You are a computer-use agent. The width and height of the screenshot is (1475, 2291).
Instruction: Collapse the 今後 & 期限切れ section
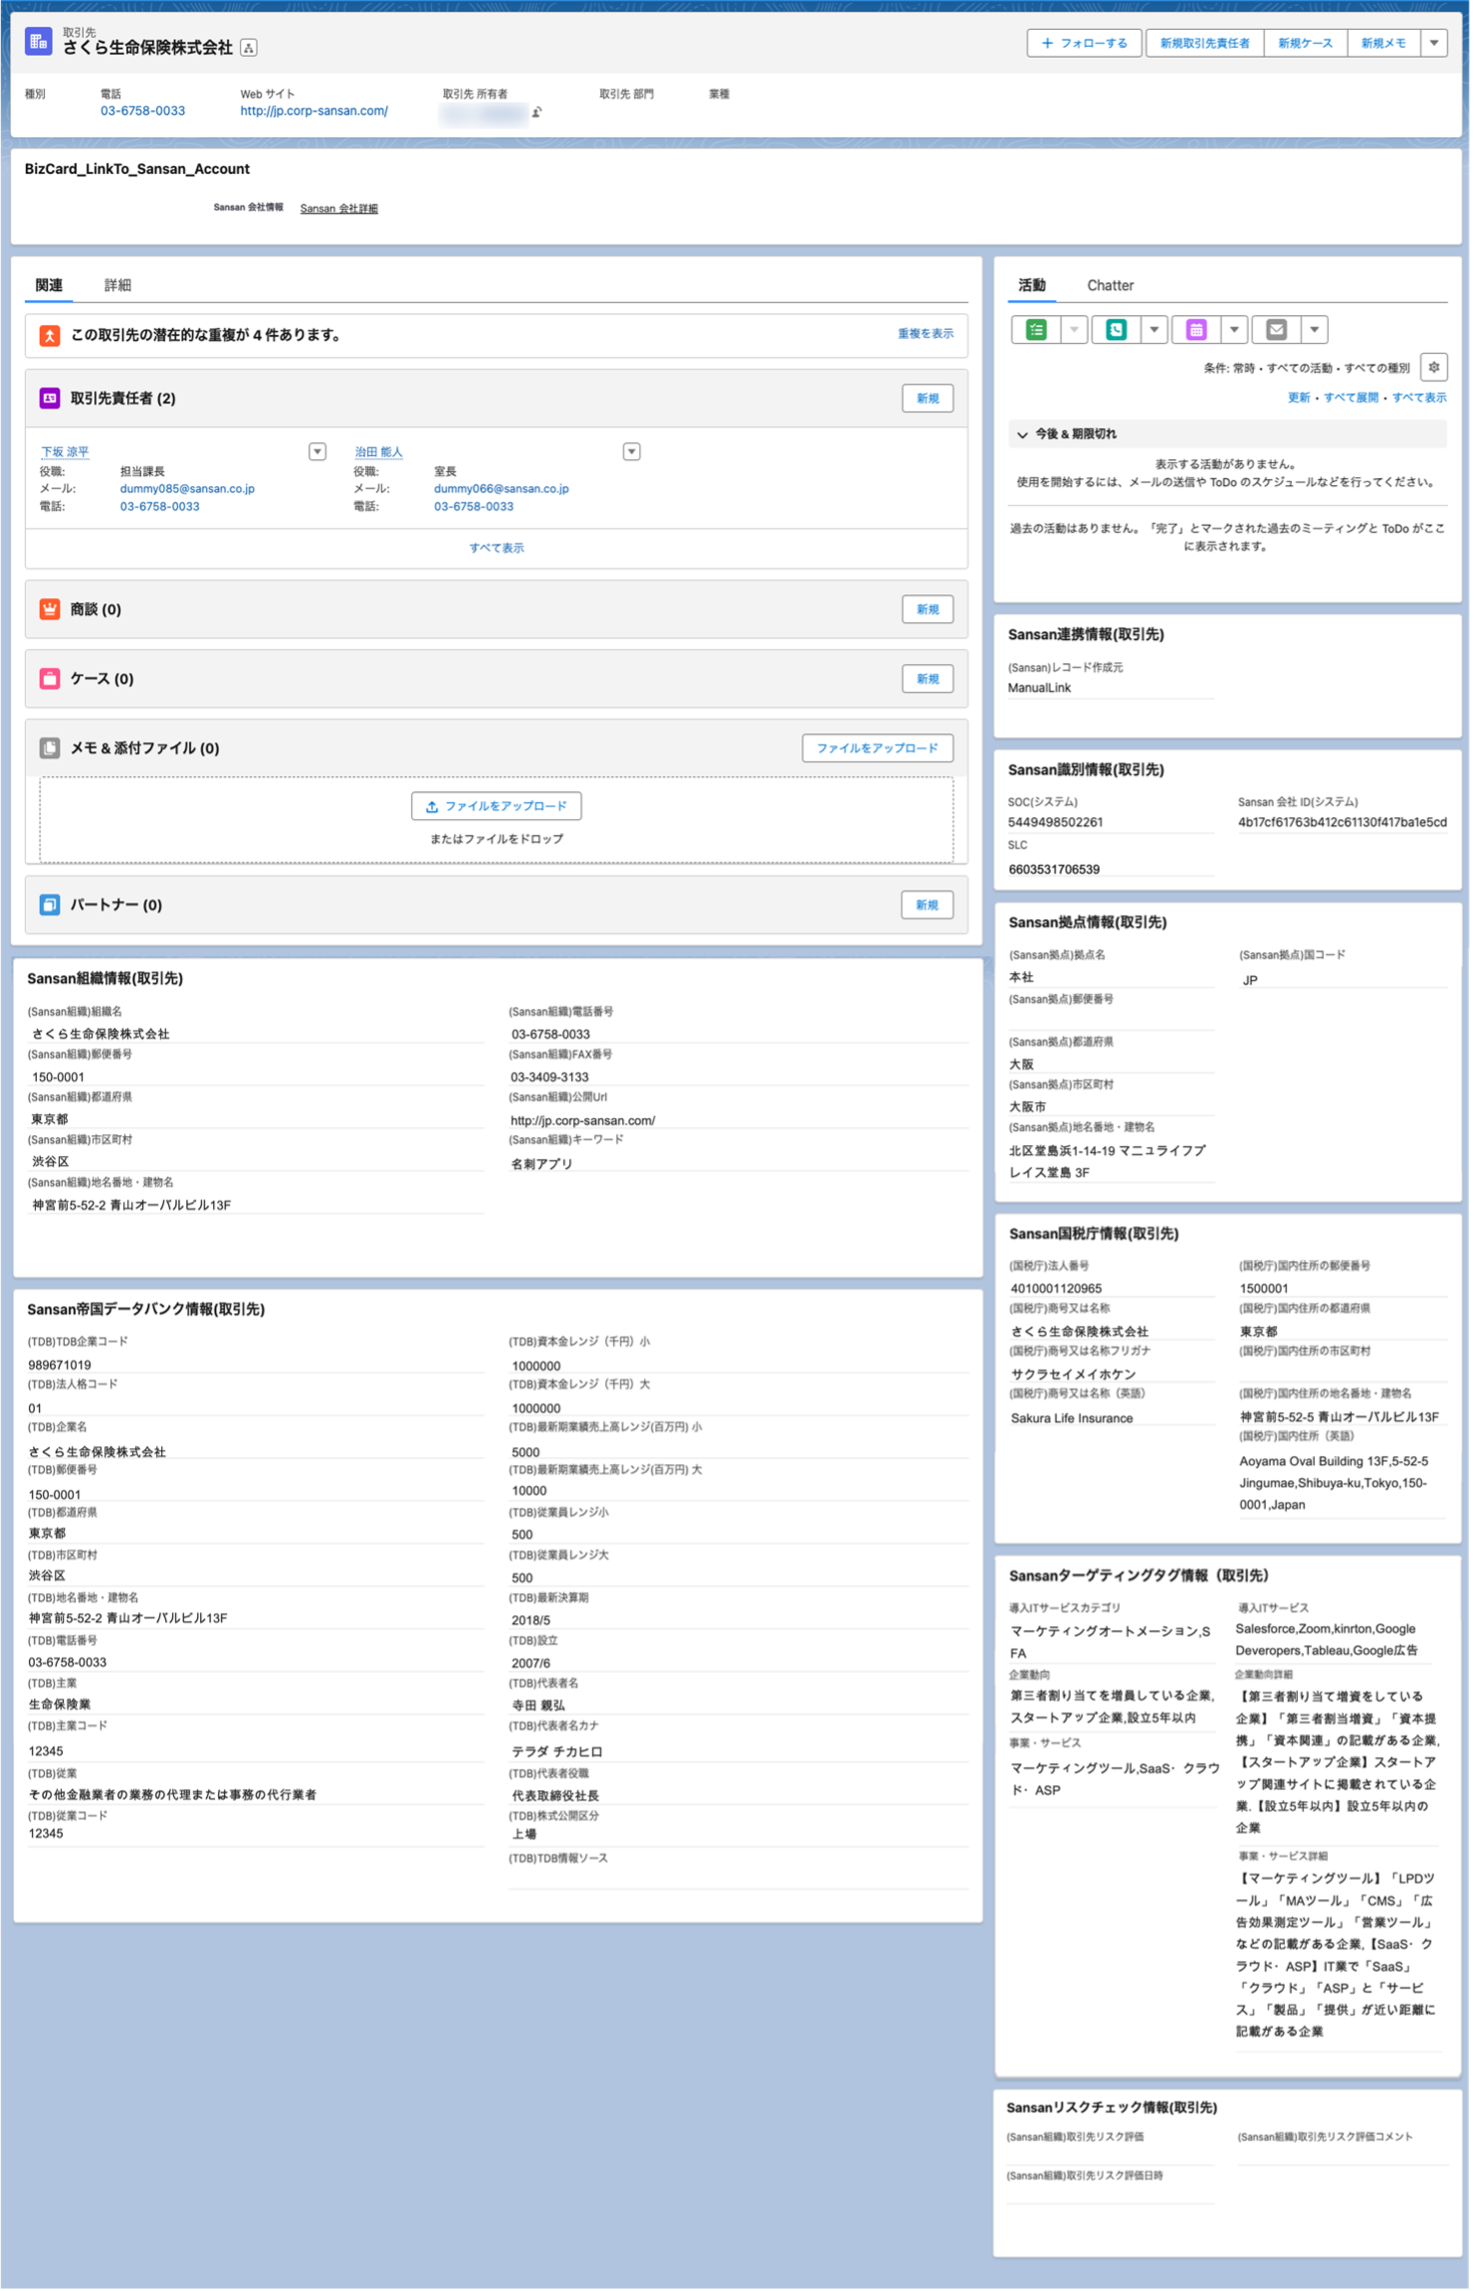pos(1022,434)
